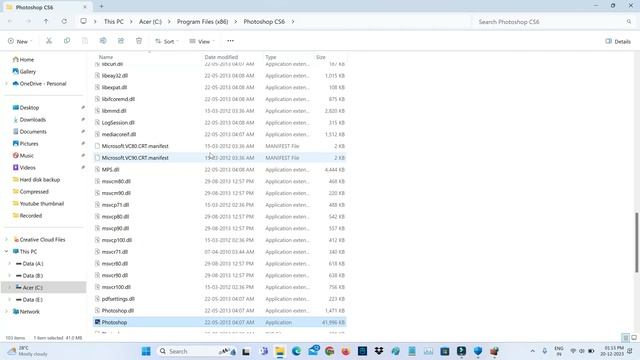
Task: Click taskbar Search box
Action: (x=197, y=351)
